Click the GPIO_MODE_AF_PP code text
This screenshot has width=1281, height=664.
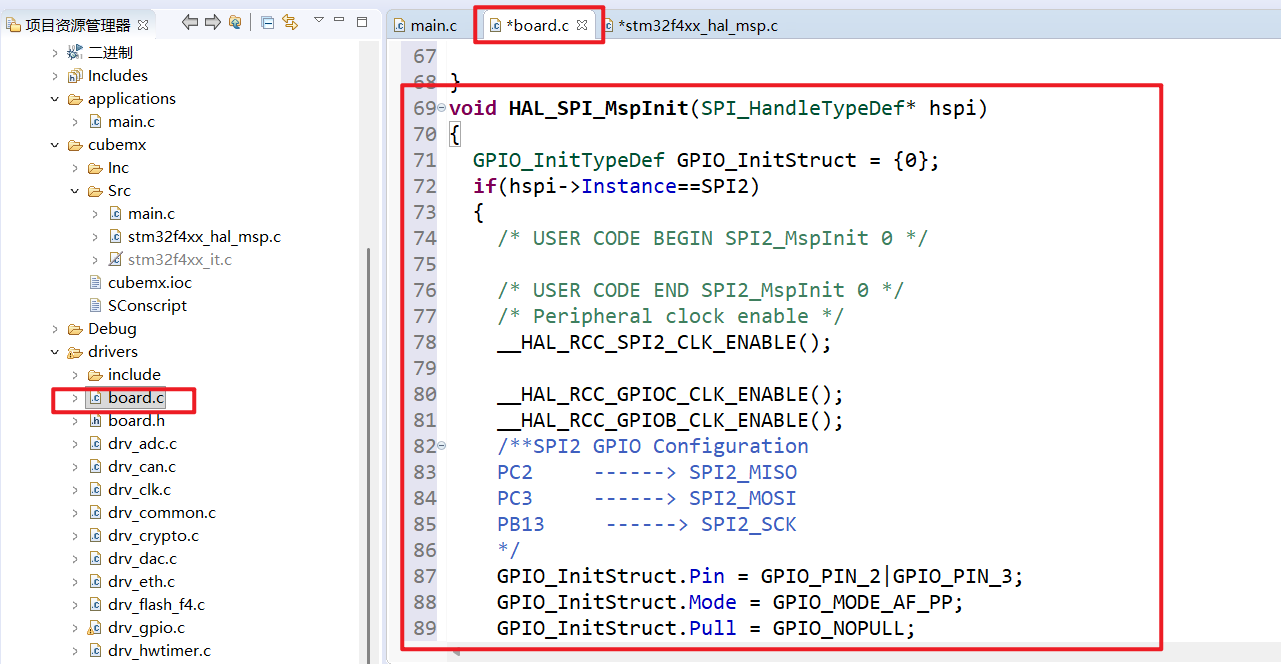tap(860, 602)
